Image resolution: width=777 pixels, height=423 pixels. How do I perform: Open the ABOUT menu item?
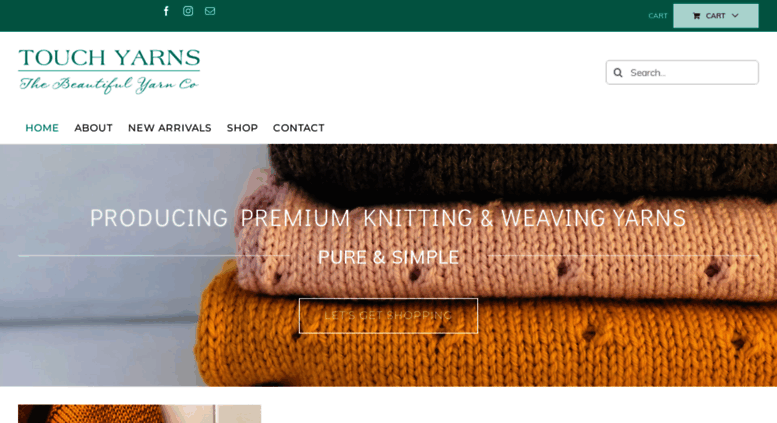coord(93,128)
